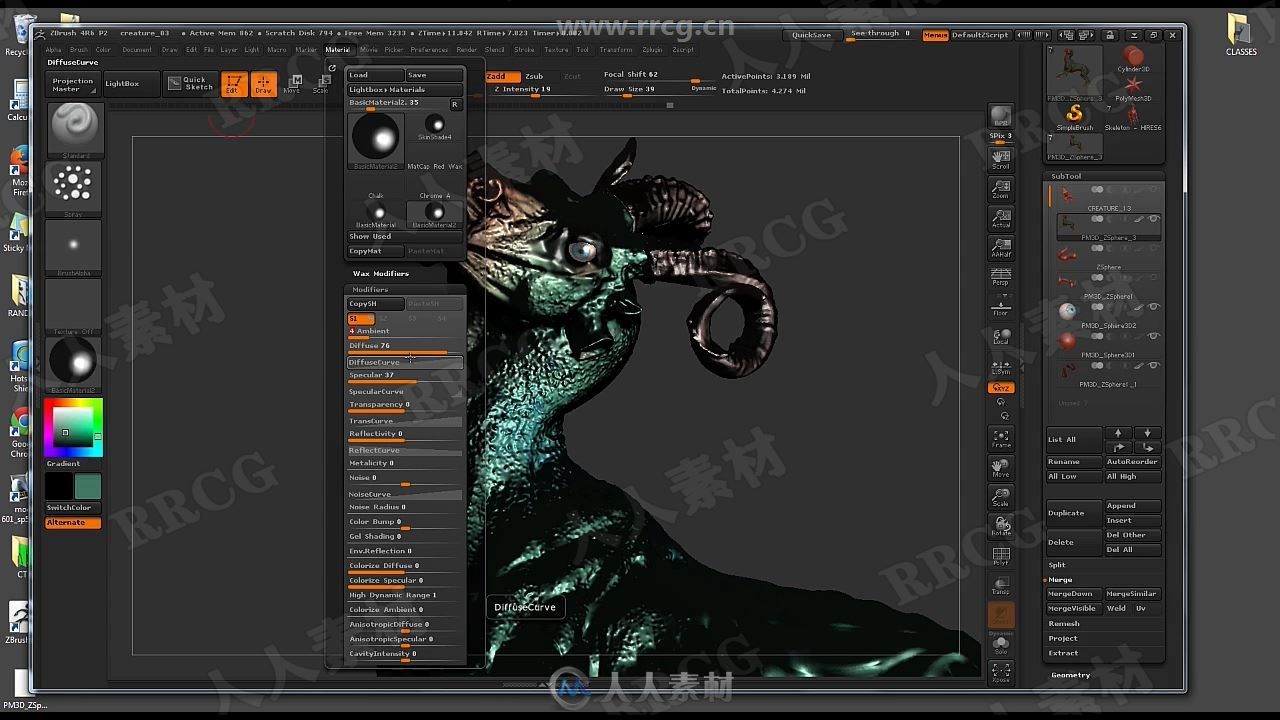The height and width of the screenshot is (720, 1280).
Task: Toggle Transp transparency mode
Action: click(x=1001, y=585)
